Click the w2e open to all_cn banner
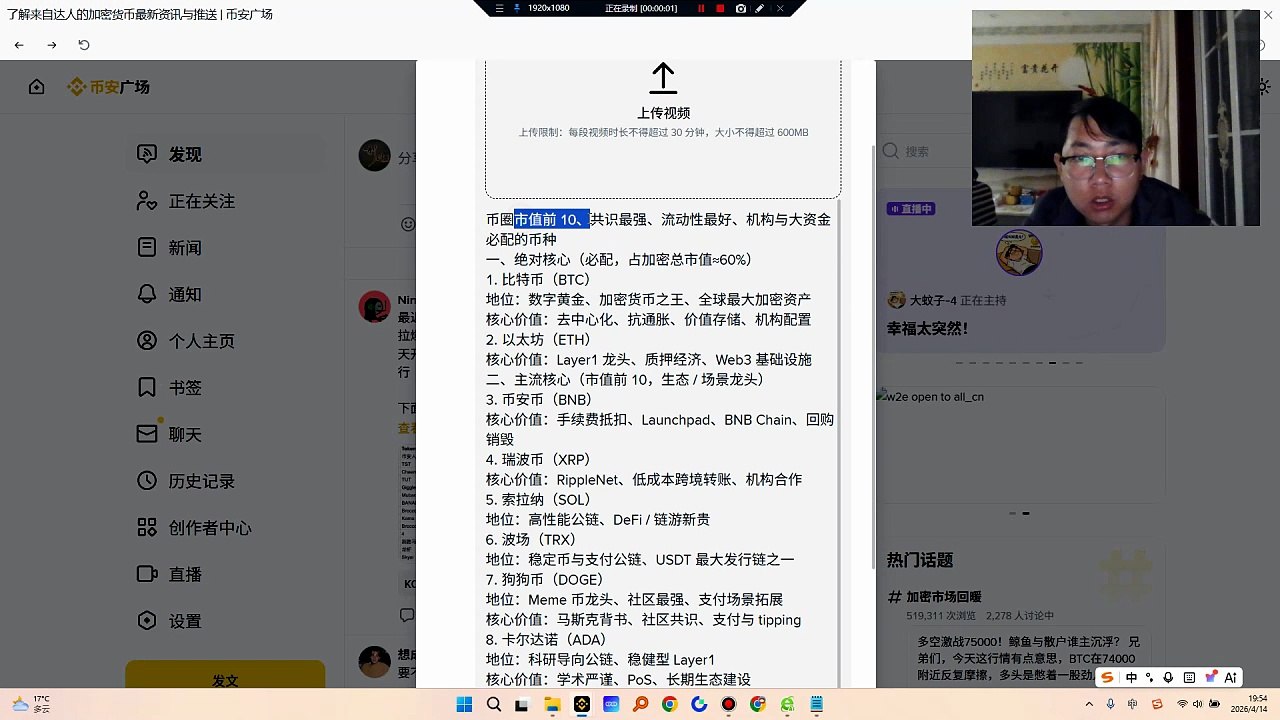1280x720 pixels. point(1020,445)
